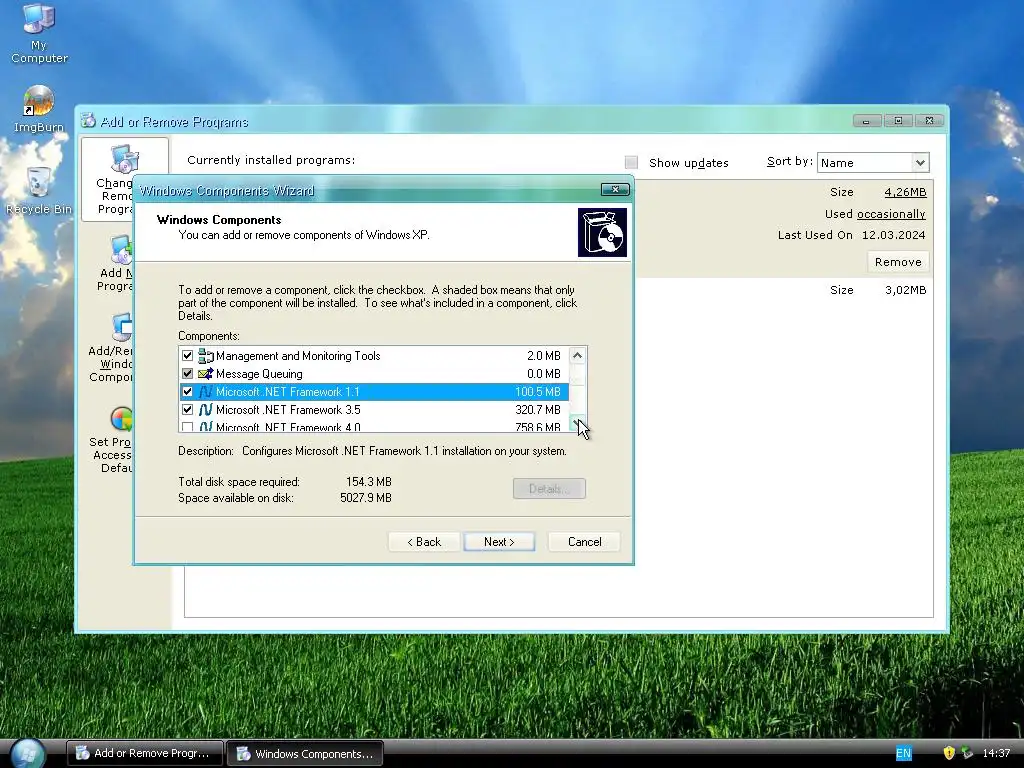Click the Details button

[549, 488]
